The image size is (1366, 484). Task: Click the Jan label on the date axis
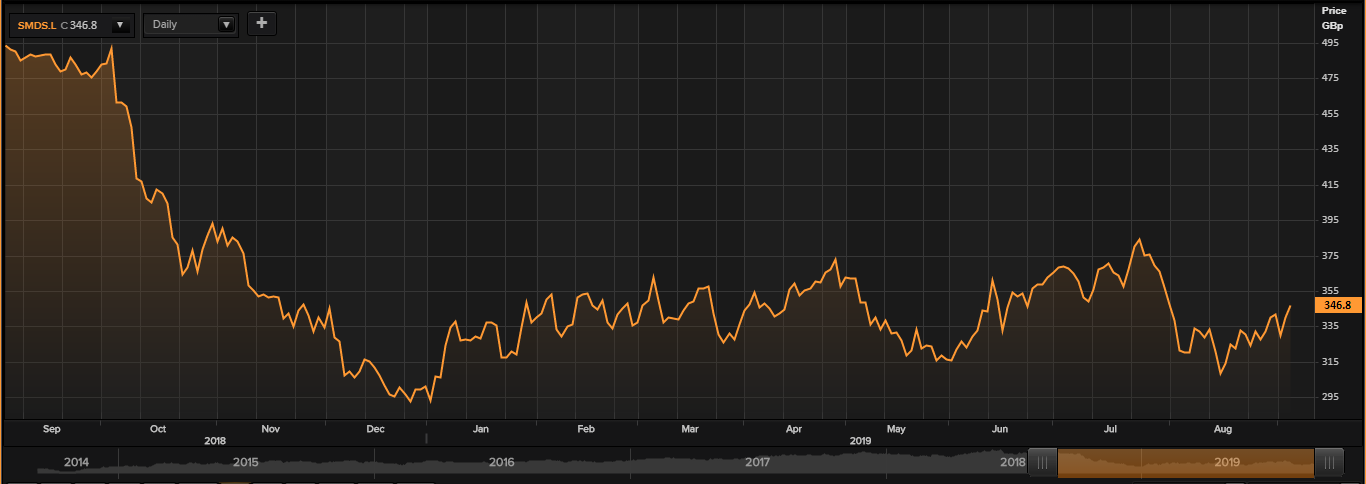click(480, 429)
